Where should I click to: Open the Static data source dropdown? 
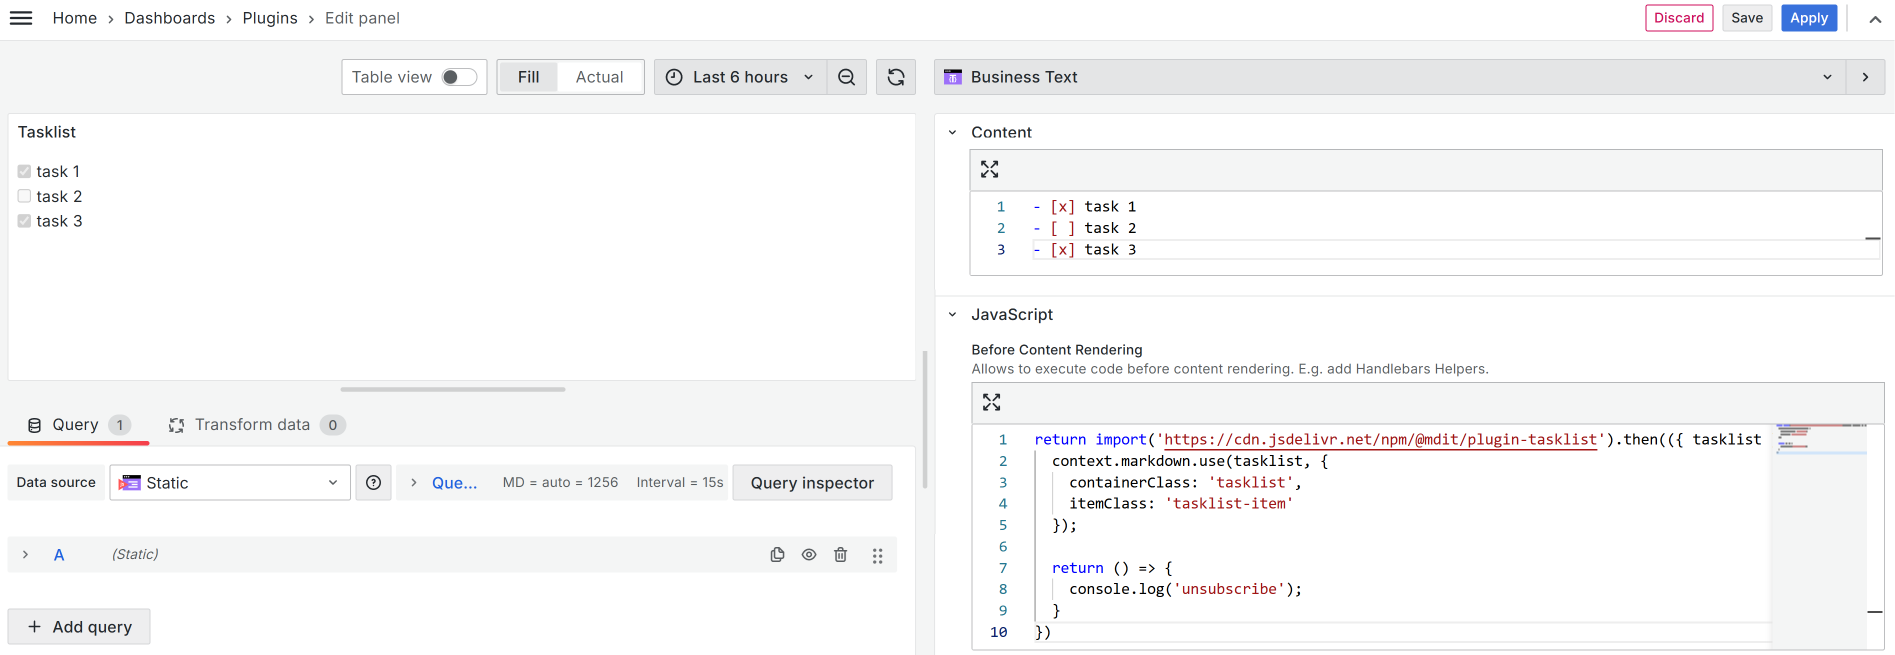click(230, 483)
